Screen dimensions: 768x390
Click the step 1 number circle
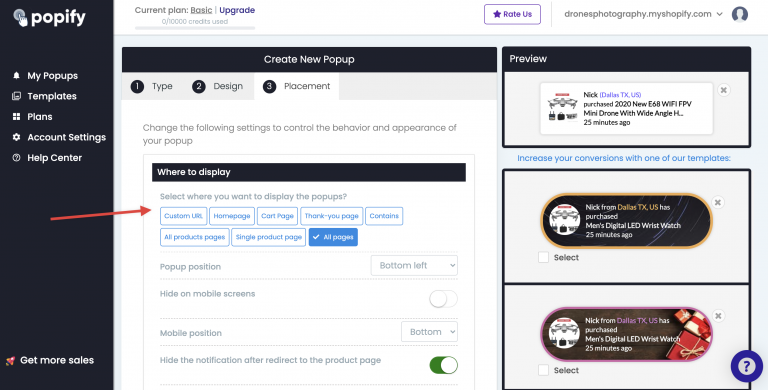pyautogui.click(x=137, y=87)
